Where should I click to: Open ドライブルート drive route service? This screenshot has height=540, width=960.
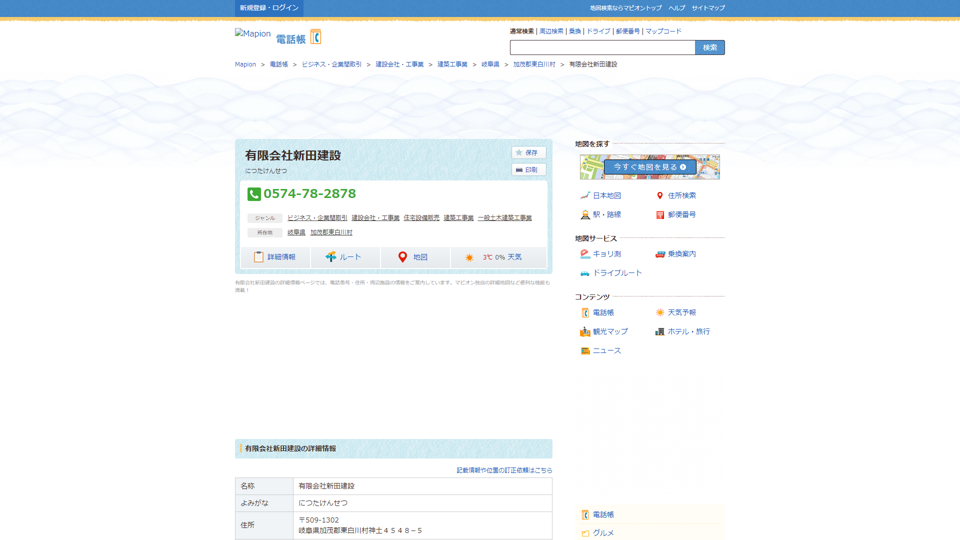610,273
